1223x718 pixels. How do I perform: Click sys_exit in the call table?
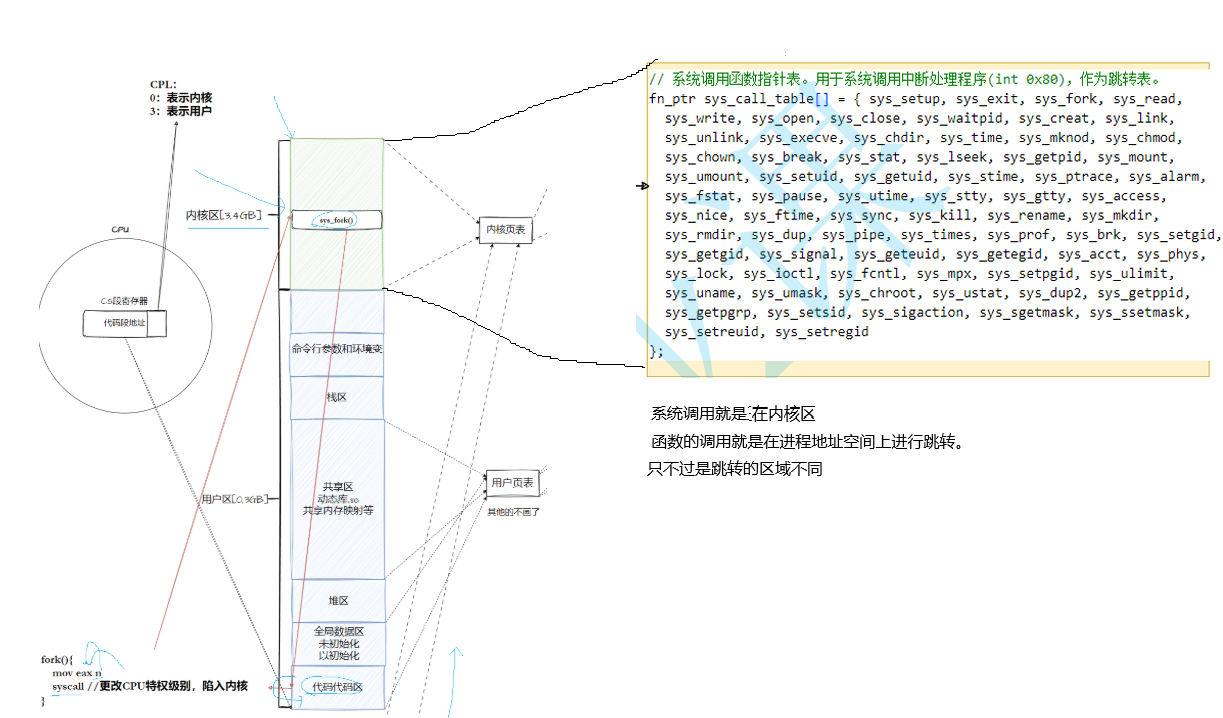tap(988, 99)
